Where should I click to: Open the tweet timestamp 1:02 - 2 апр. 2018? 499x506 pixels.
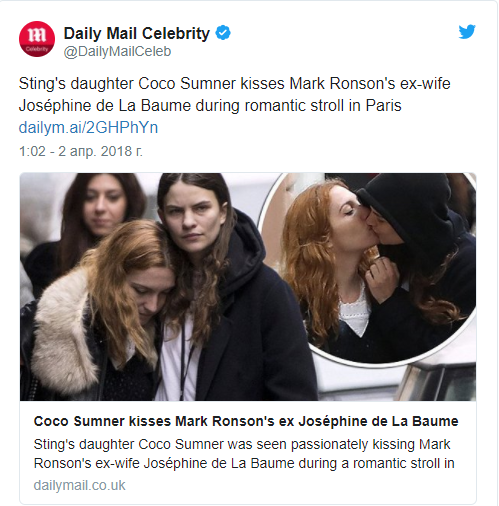pos(81,151)
